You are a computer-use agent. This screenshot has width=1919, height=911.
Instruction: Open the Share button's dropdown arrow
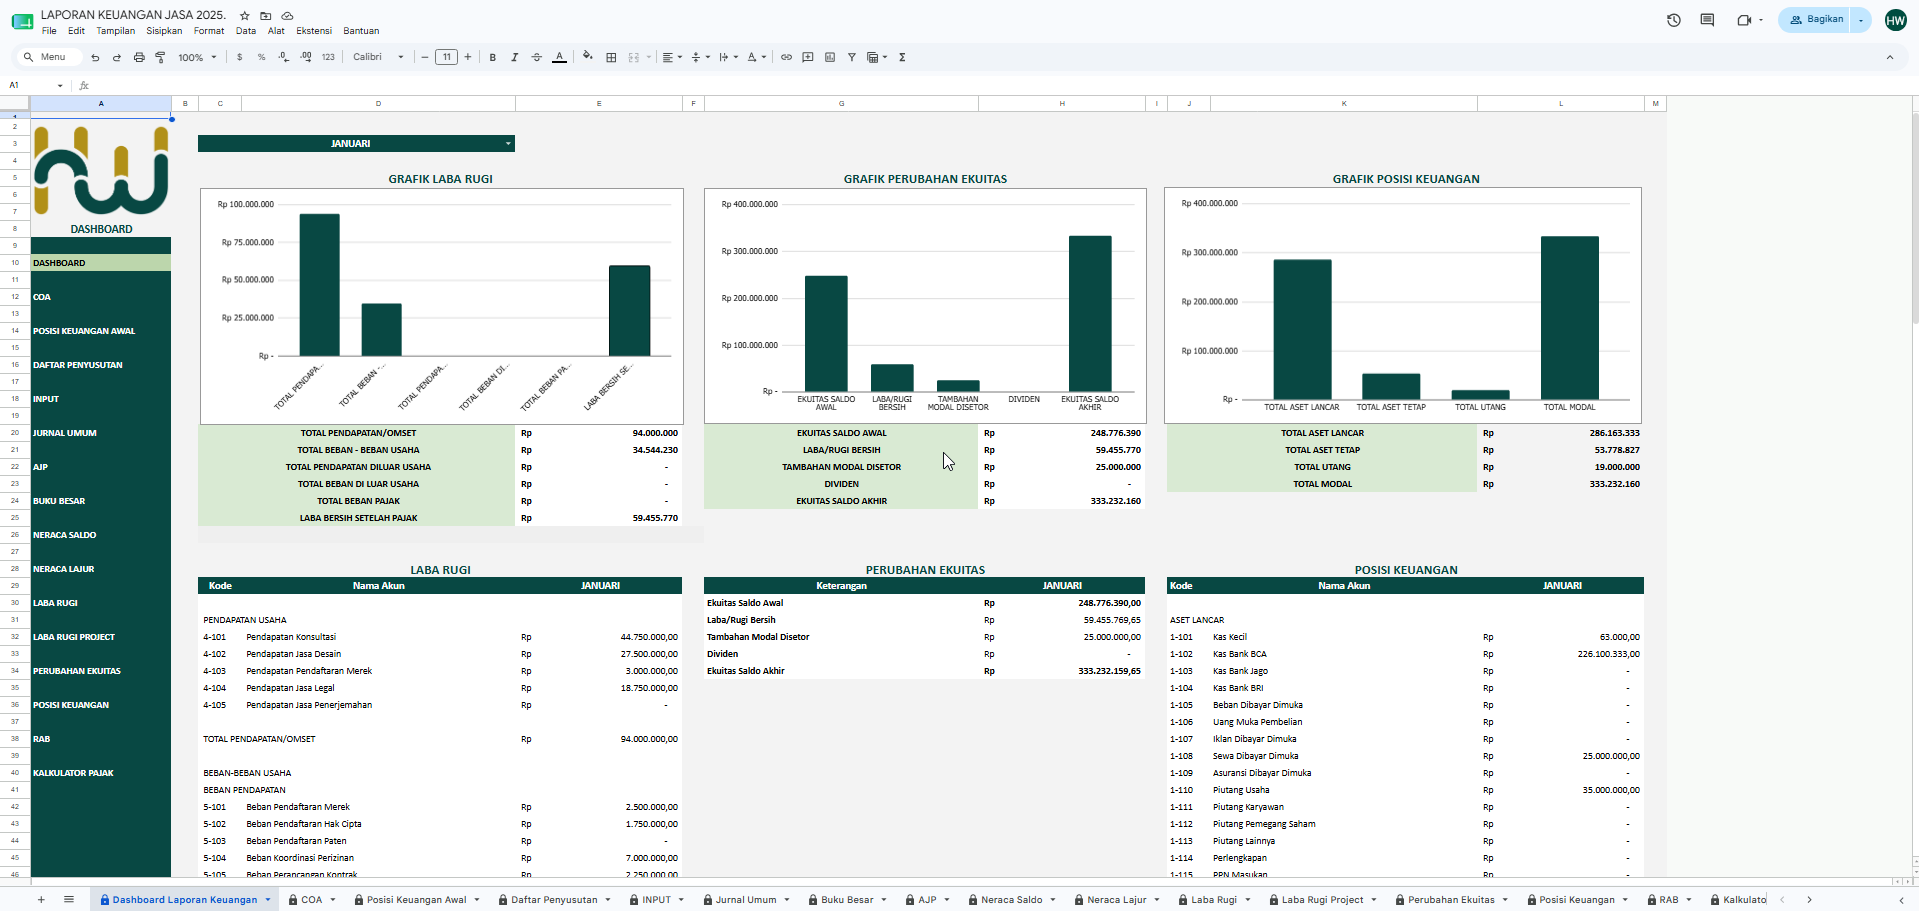pyautogui.click(x=1861, y=20)
